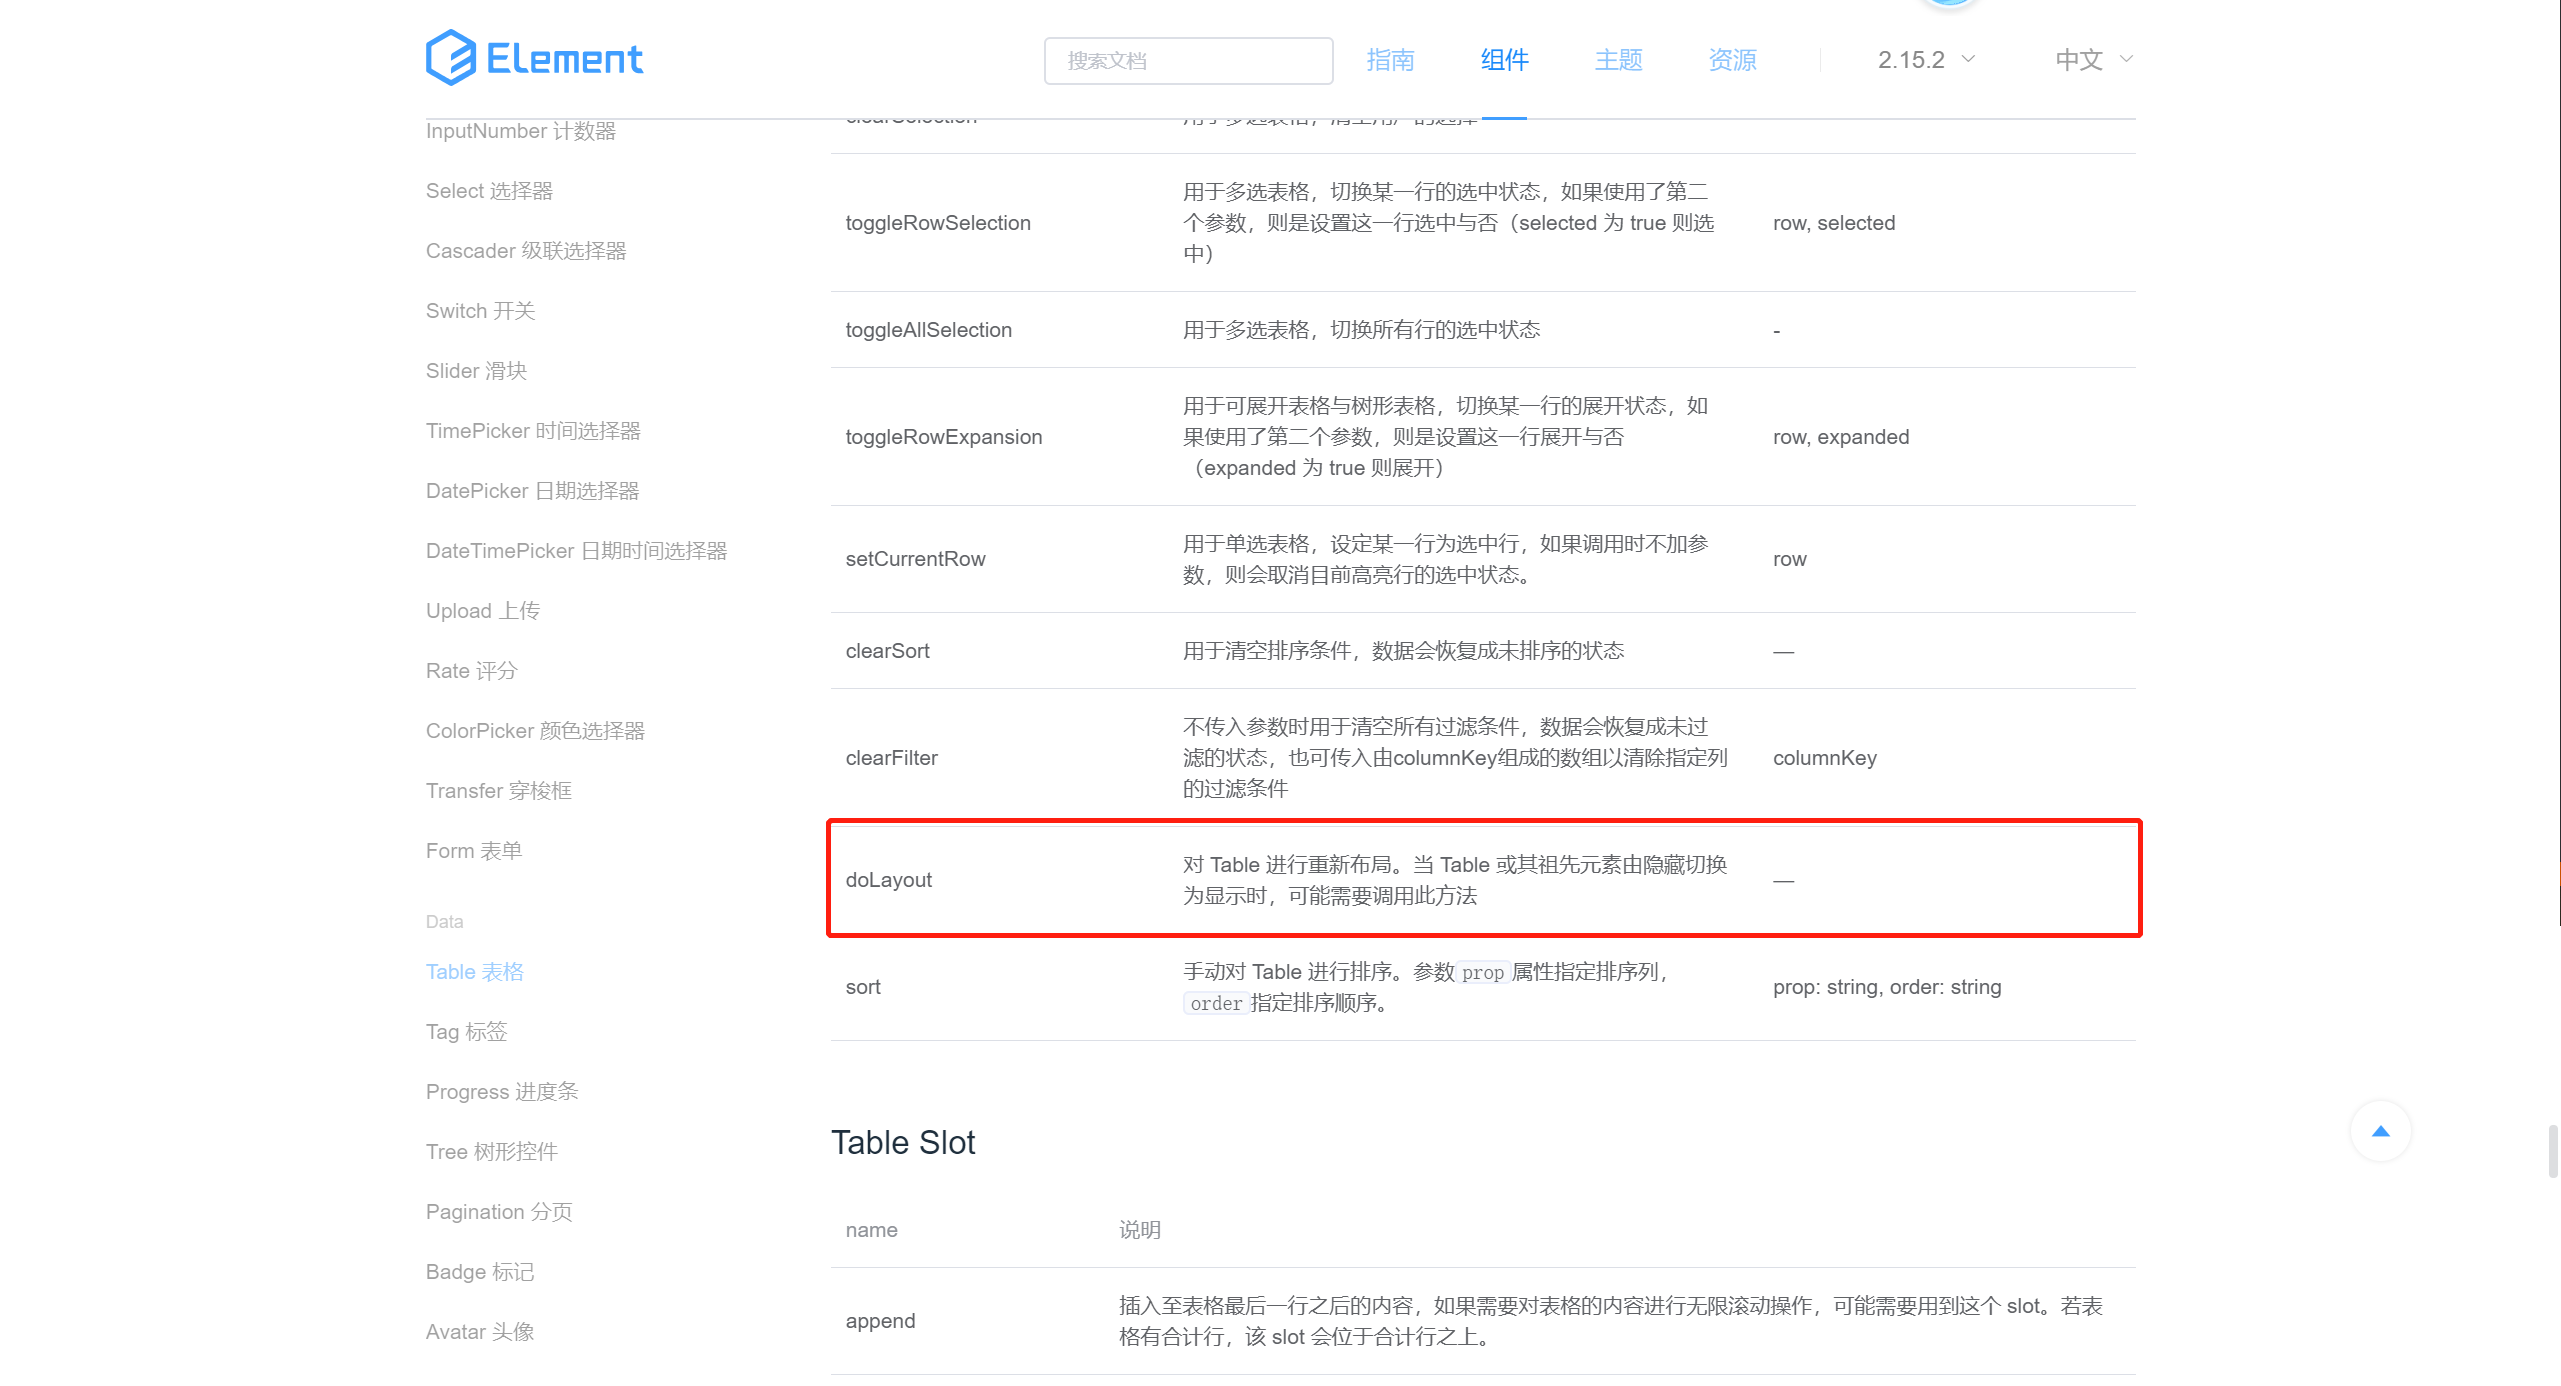
Task: Open the Upload 上传 component page
Action: (x=483, y=610)
